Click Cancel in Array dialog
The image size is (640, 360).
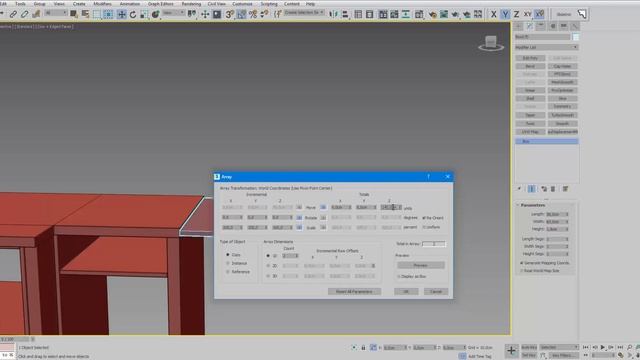coord(436,291)
